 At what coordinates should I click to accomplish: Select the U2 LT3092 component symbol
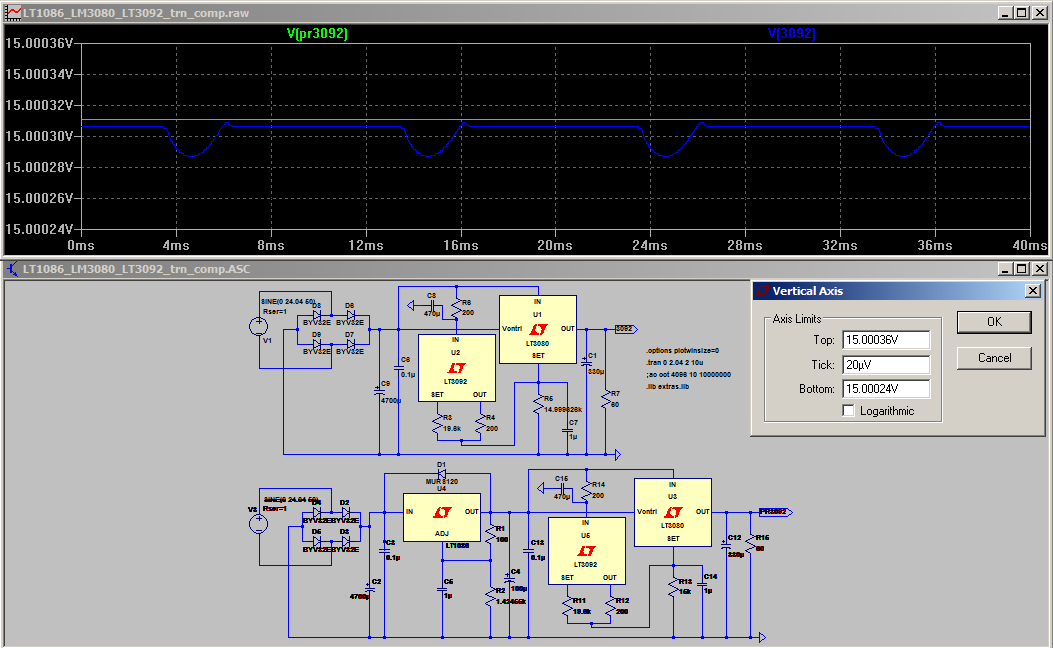tap(457, 368)
